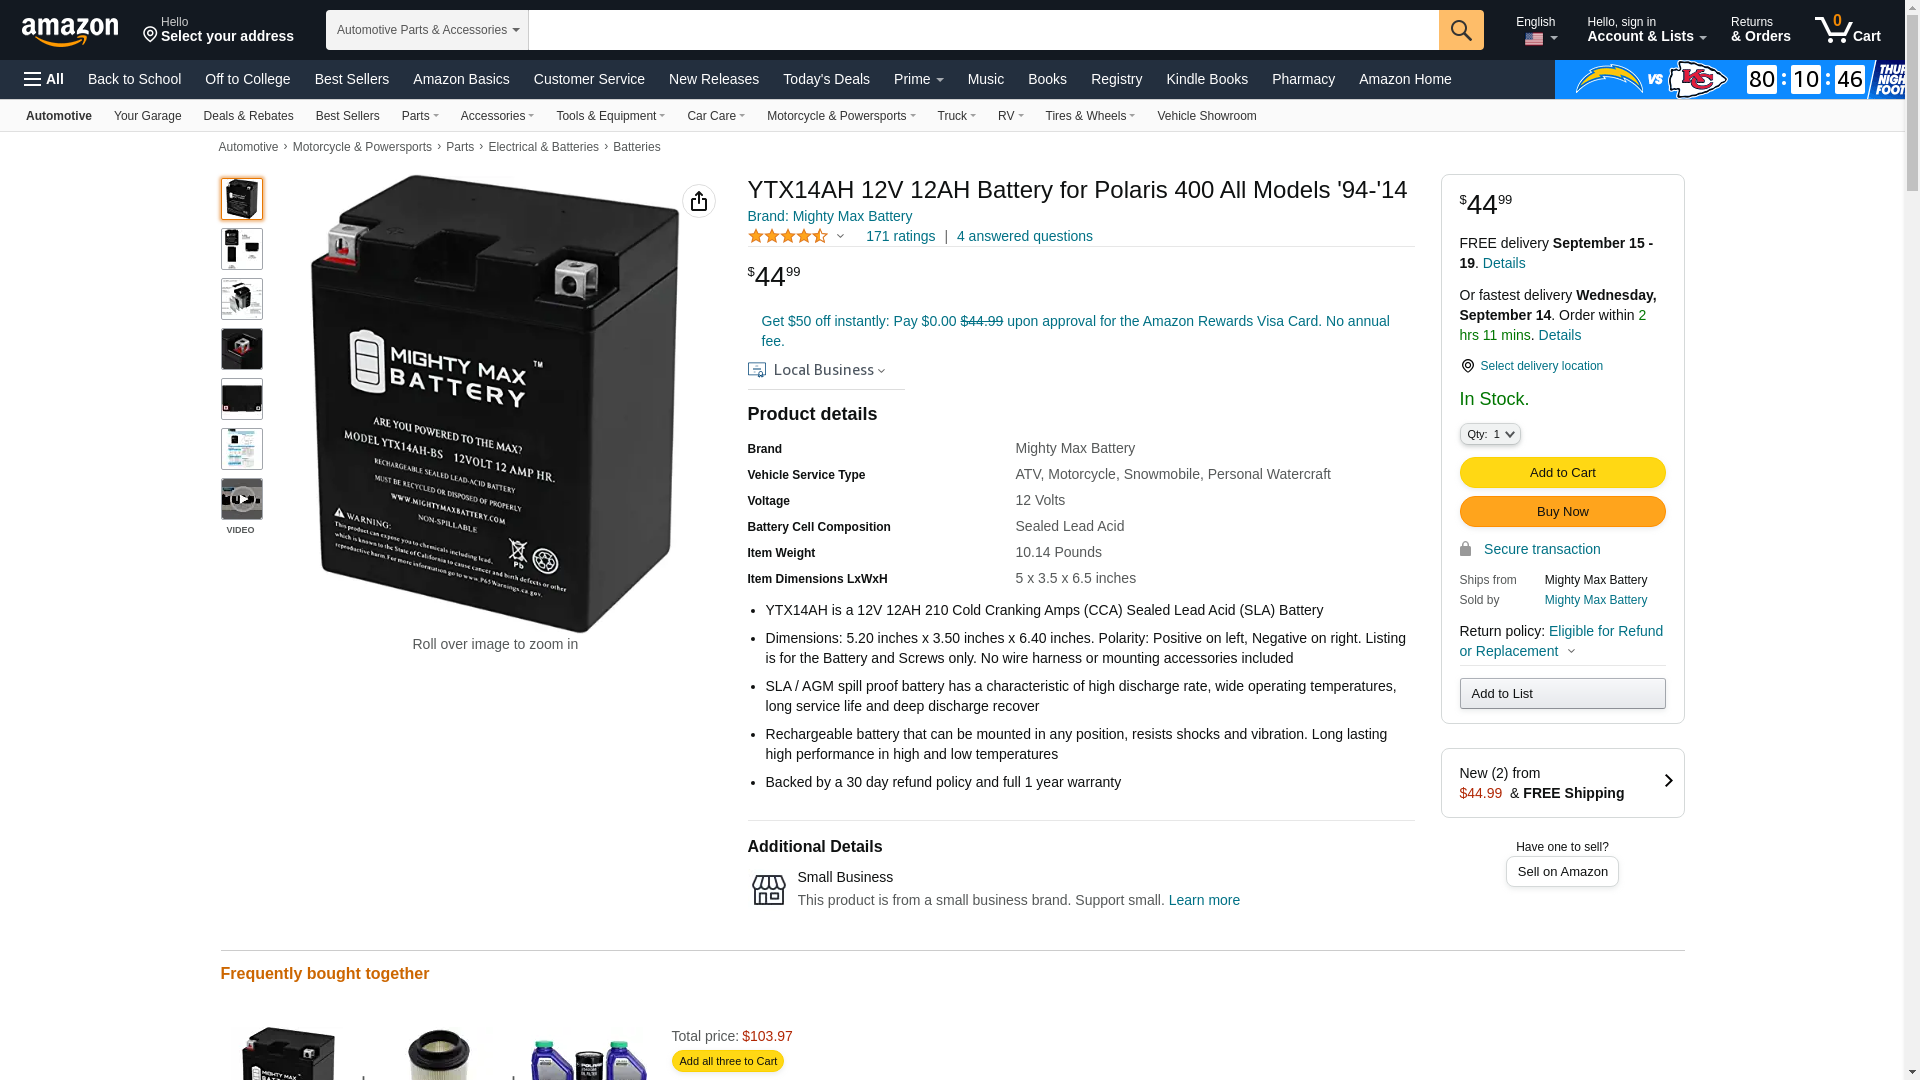The image size is (1920, 1080).
Task: Click the Buy Now button
Action: pyautogui.click(x=1562, y=512)
